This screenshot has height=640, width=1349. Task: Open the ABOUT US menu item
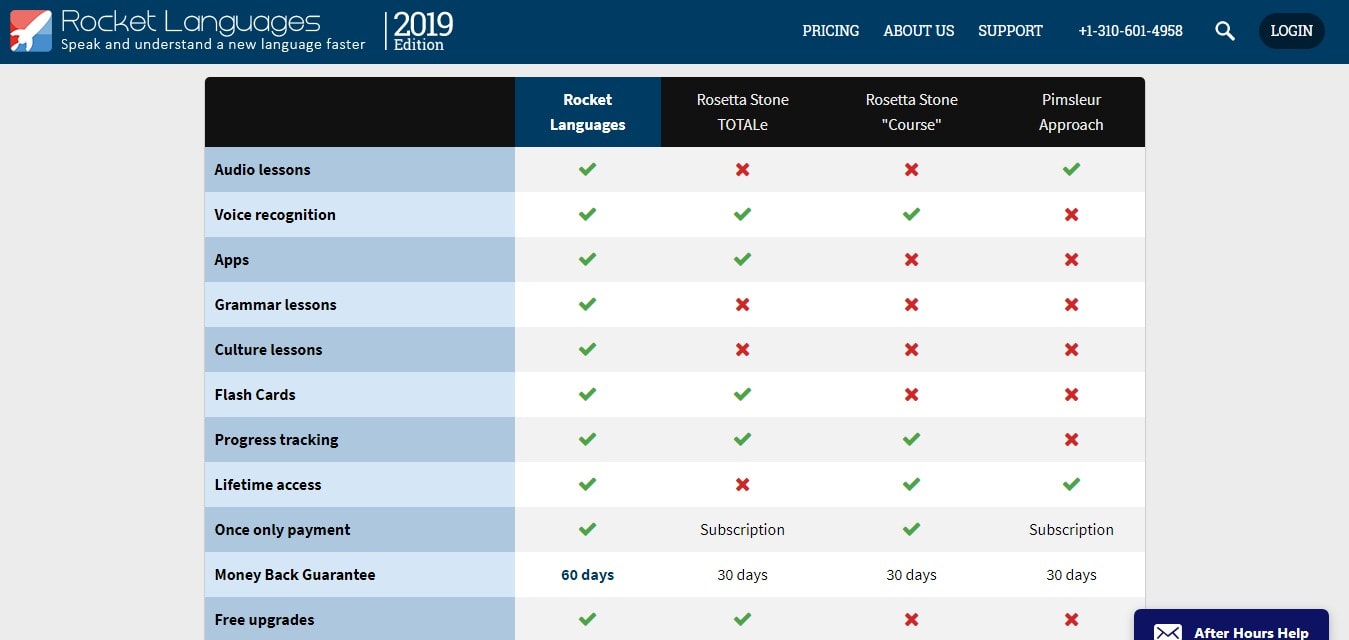tap(919, 31)
